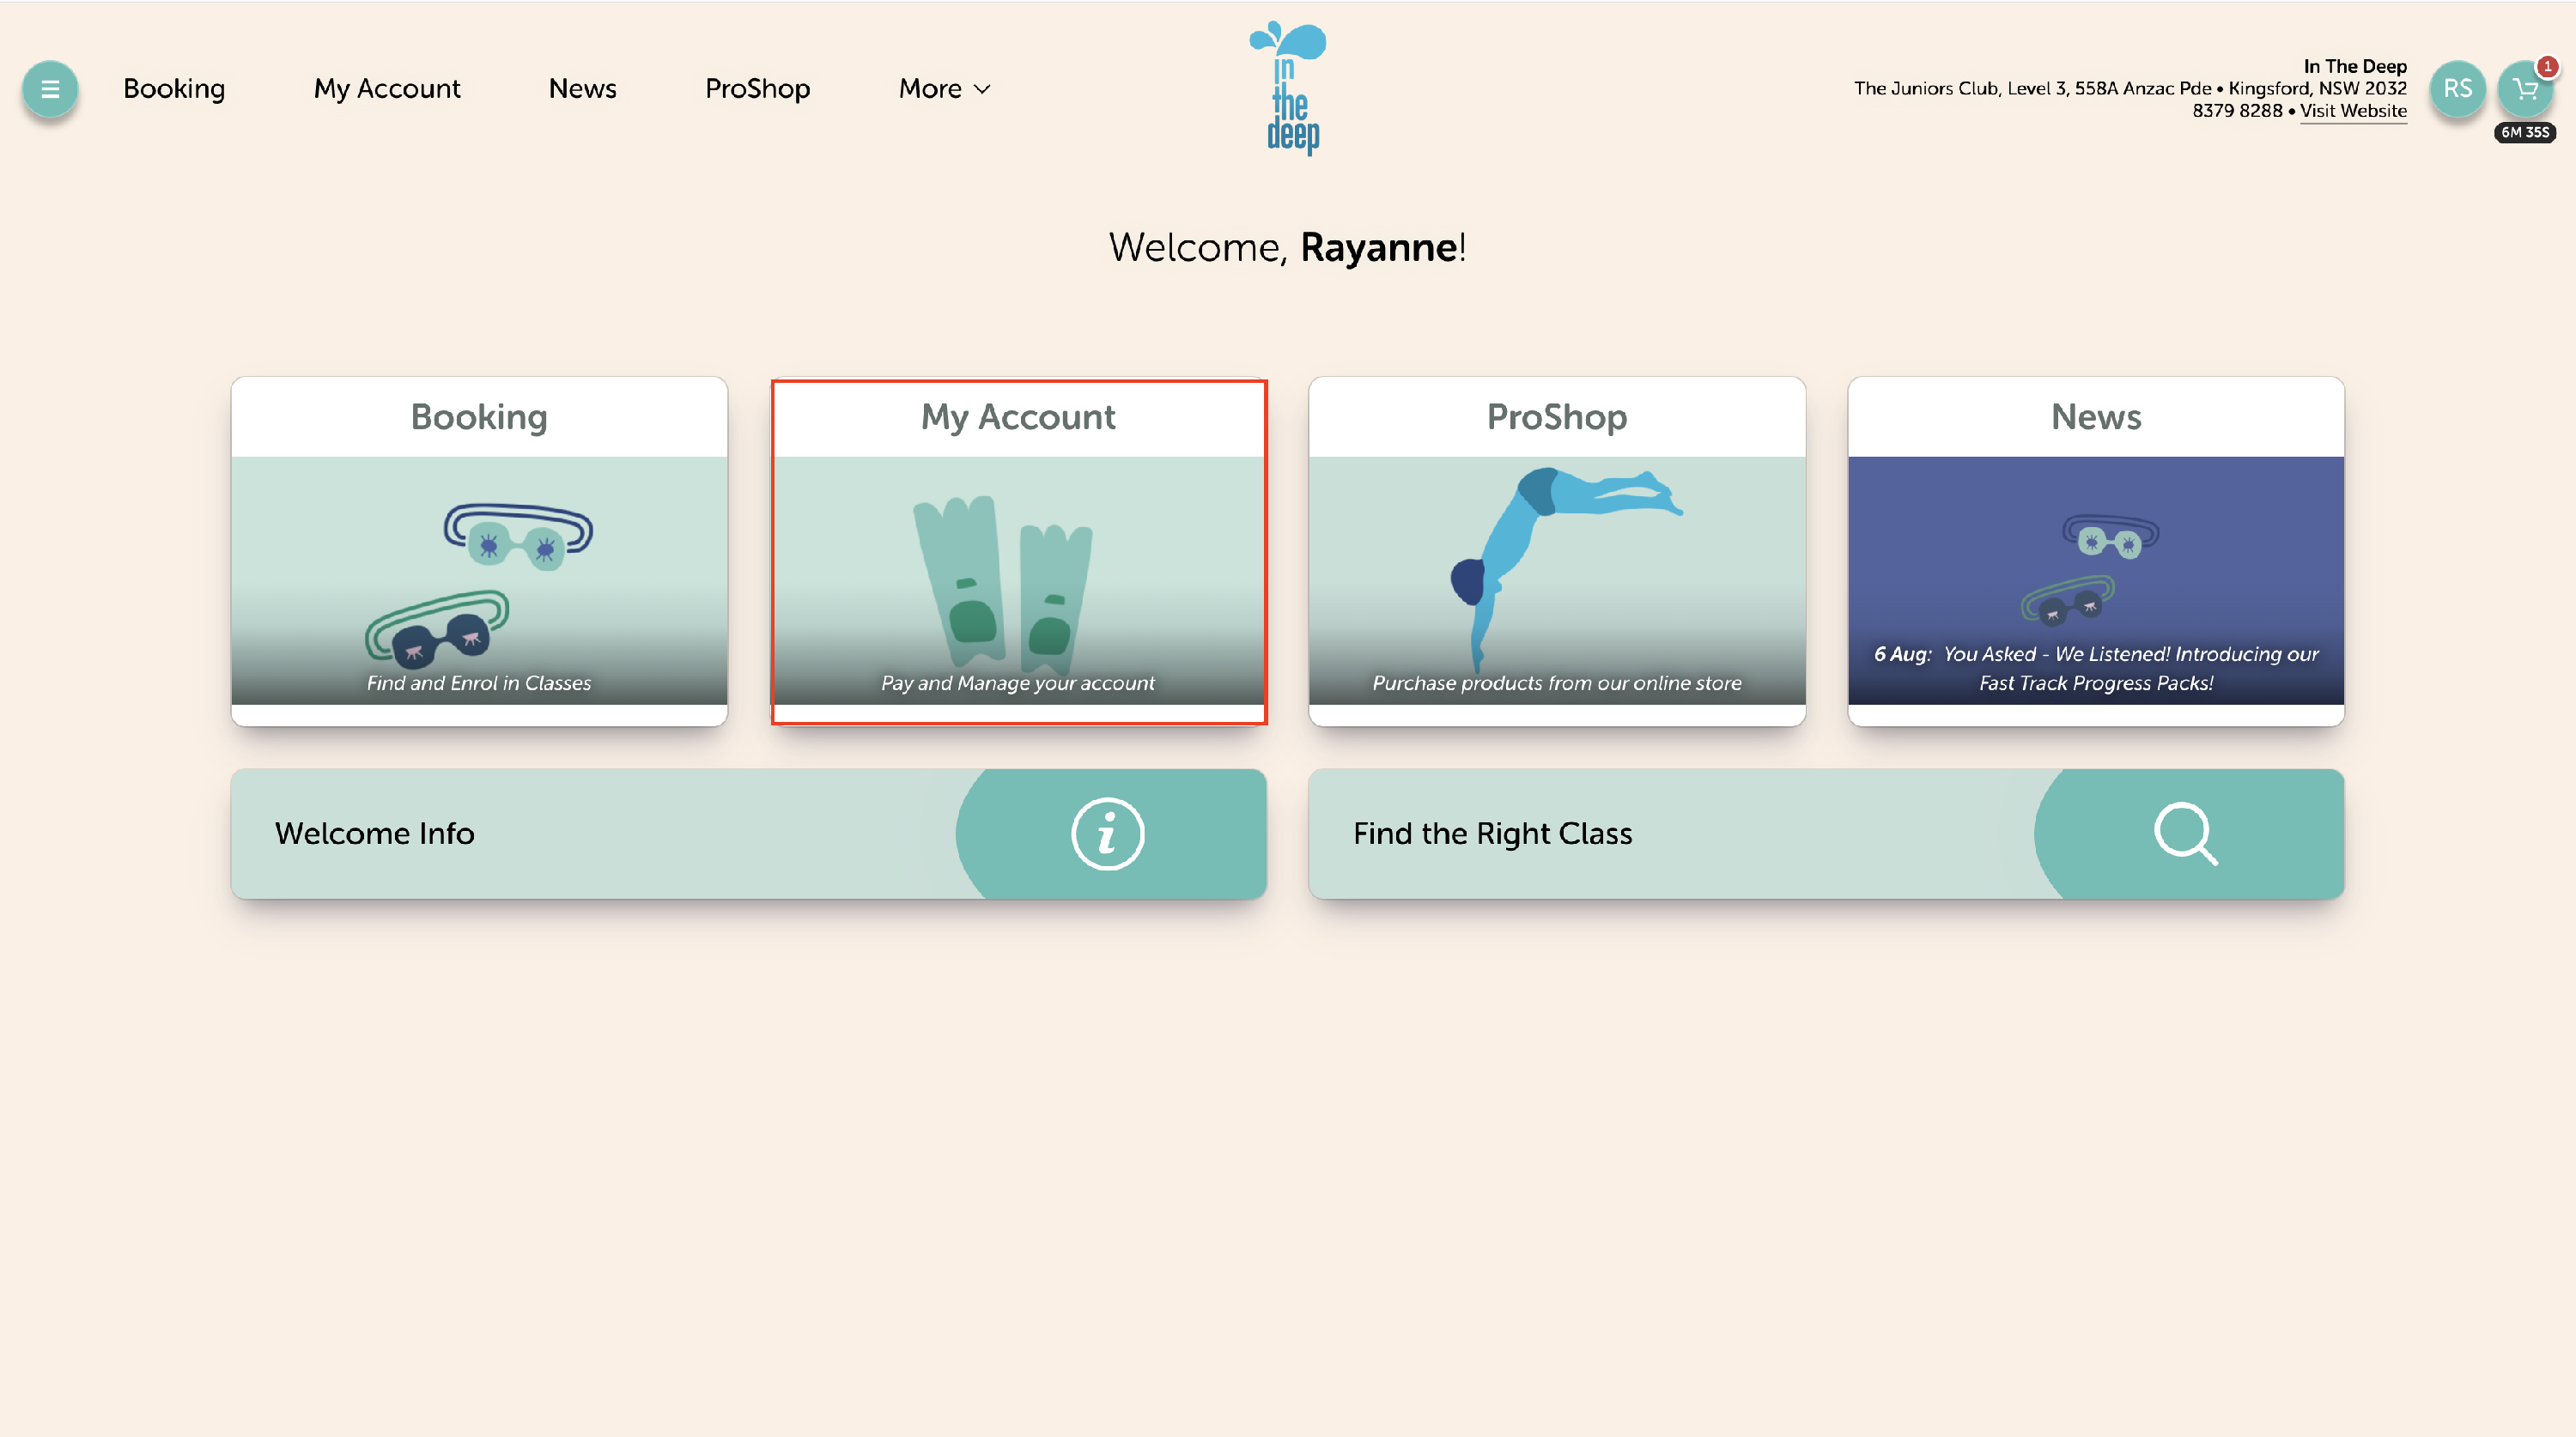The image size is (2576, 1437).
Task: Open the RS user avatar
Action: [x=2457, y=89]
